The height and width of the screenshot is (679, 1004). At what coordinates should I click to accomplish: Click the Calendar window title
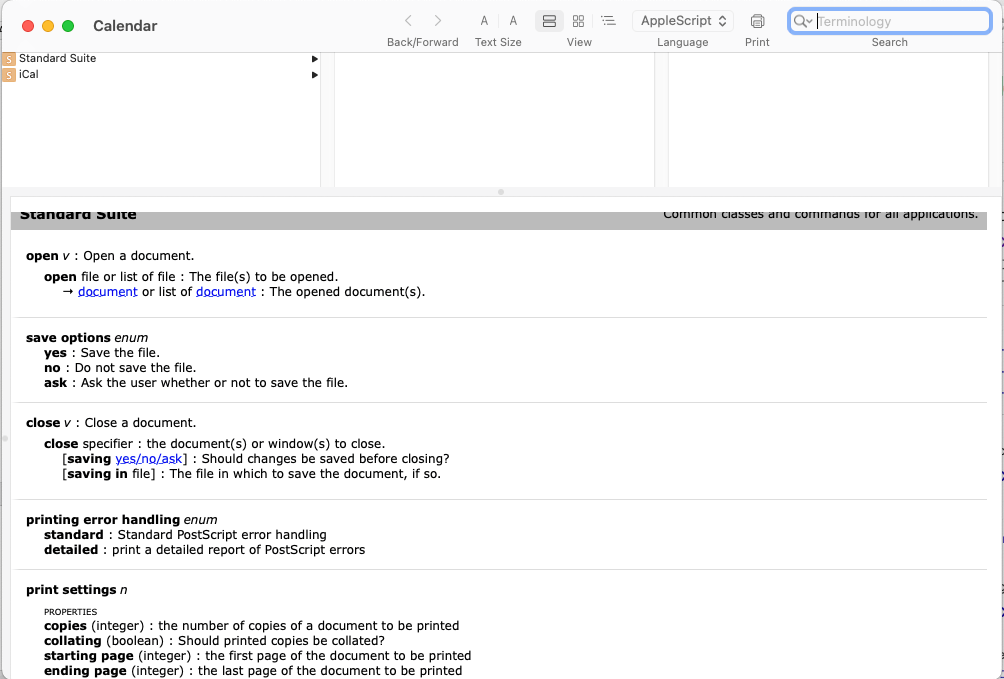pos(125,26)
